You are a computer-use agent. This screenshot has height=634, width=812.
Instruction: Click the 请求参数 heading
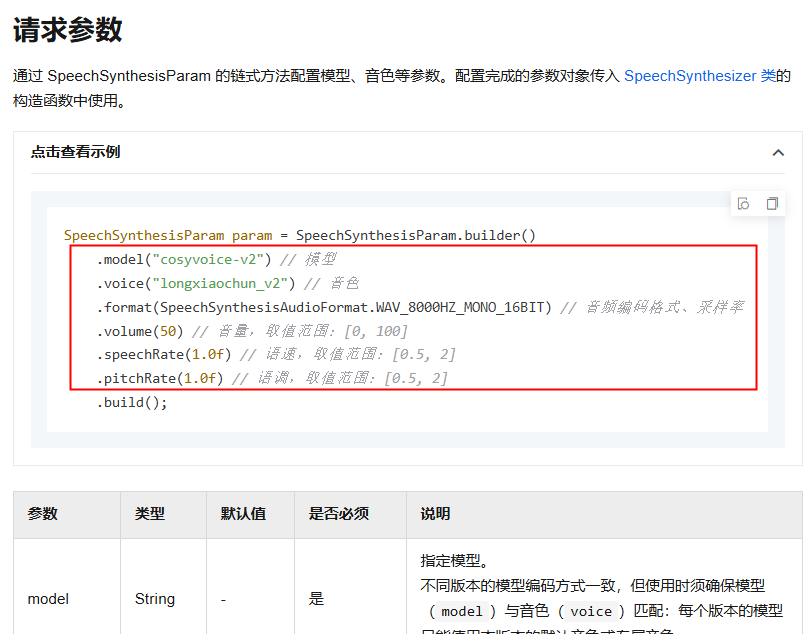[x=67, y=29]
